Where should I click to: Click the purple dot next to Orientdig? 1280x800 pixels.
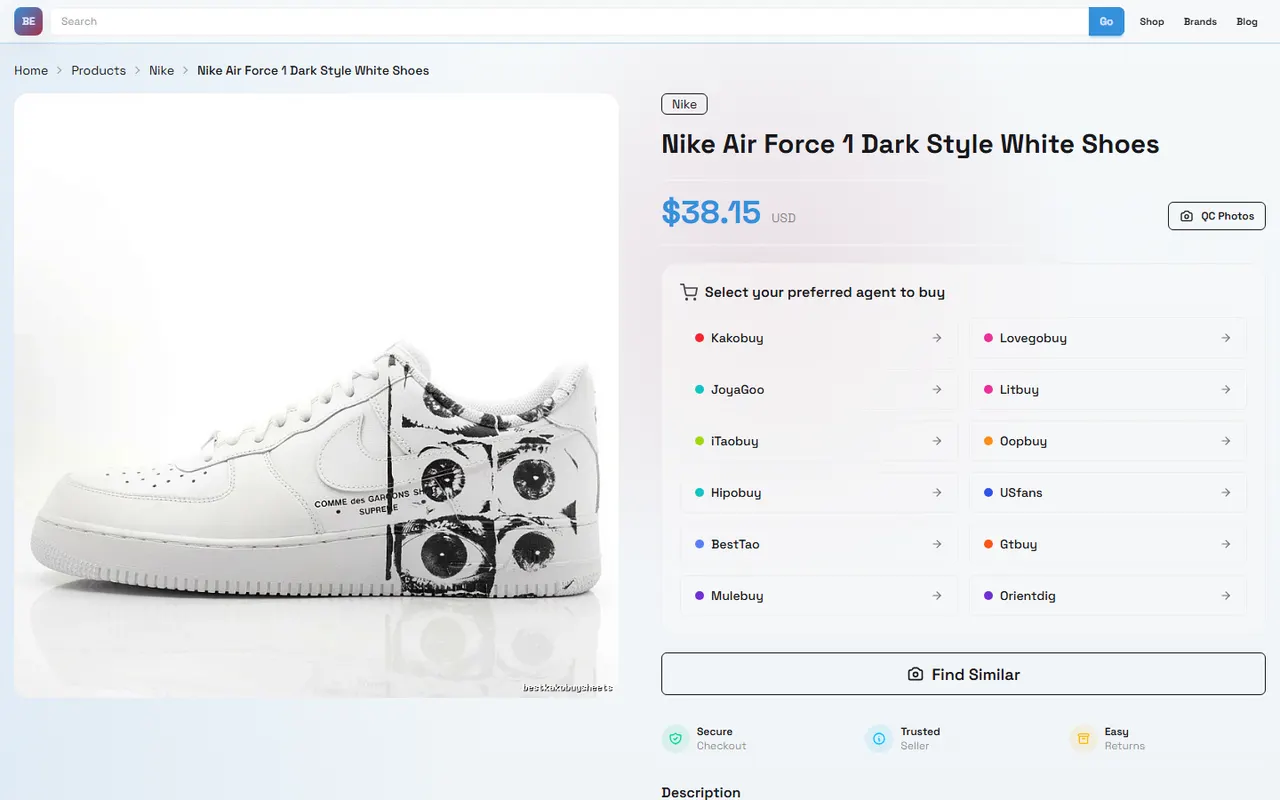point(989,596)
